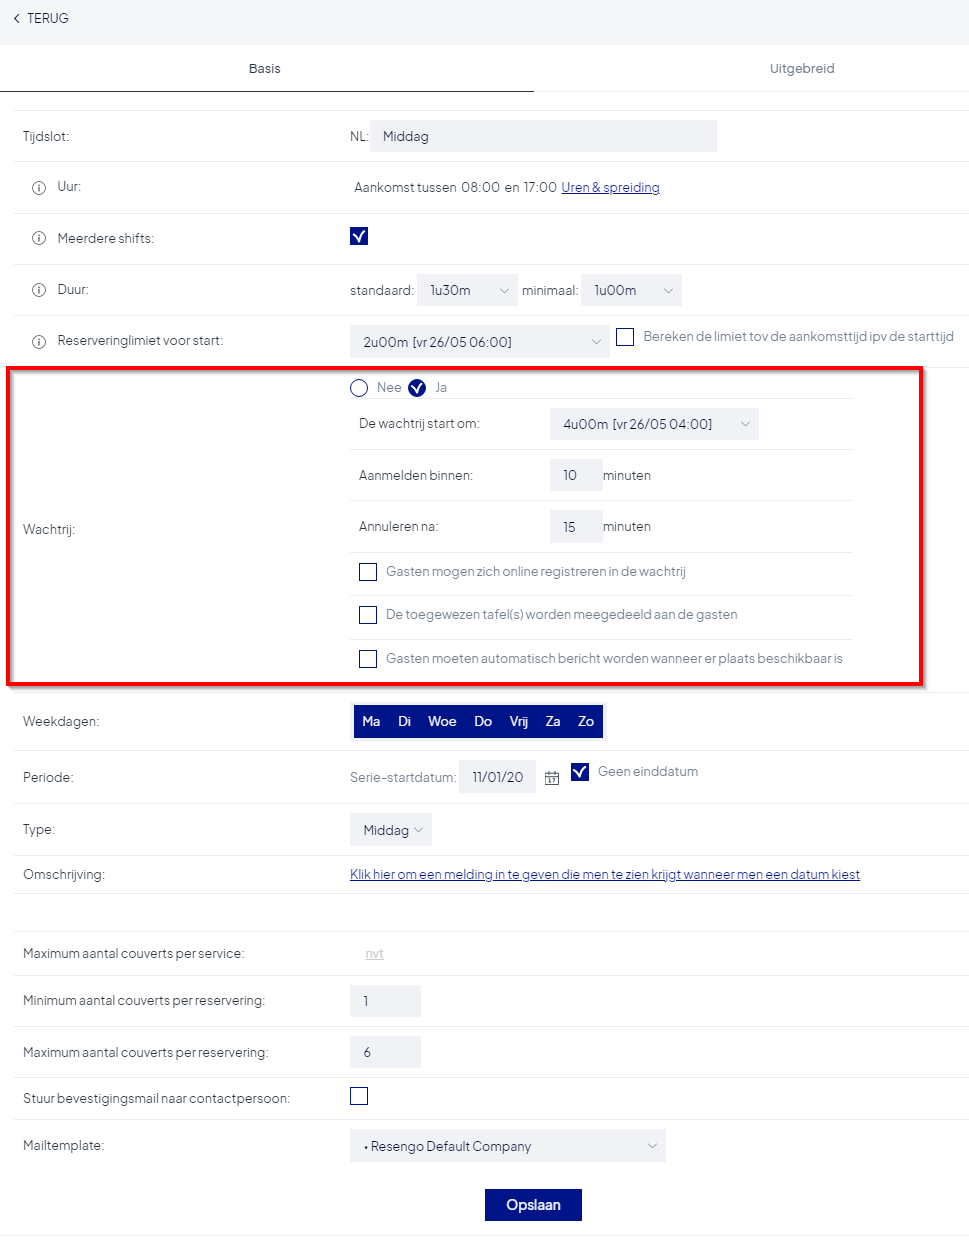Edit maximum couverts per reservering field
Screen dimensions: 969x1241
(385, 1052)
